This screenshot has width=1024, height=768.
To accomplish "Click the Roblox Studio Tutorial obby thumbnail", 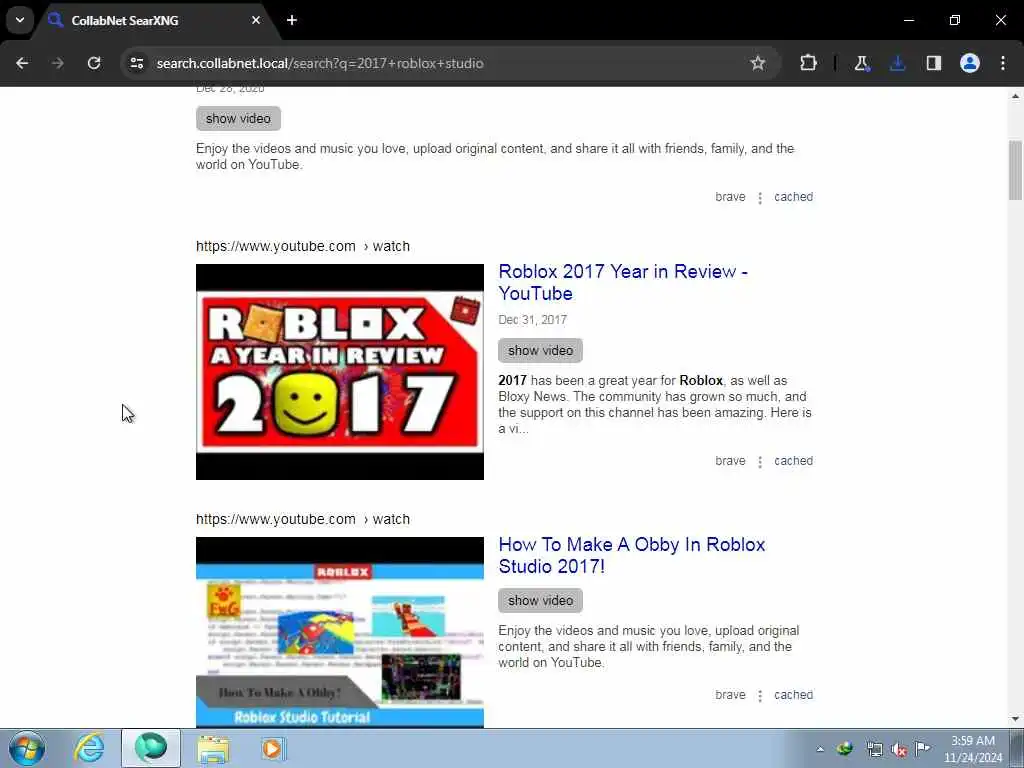I will click(x=340, y=632).
